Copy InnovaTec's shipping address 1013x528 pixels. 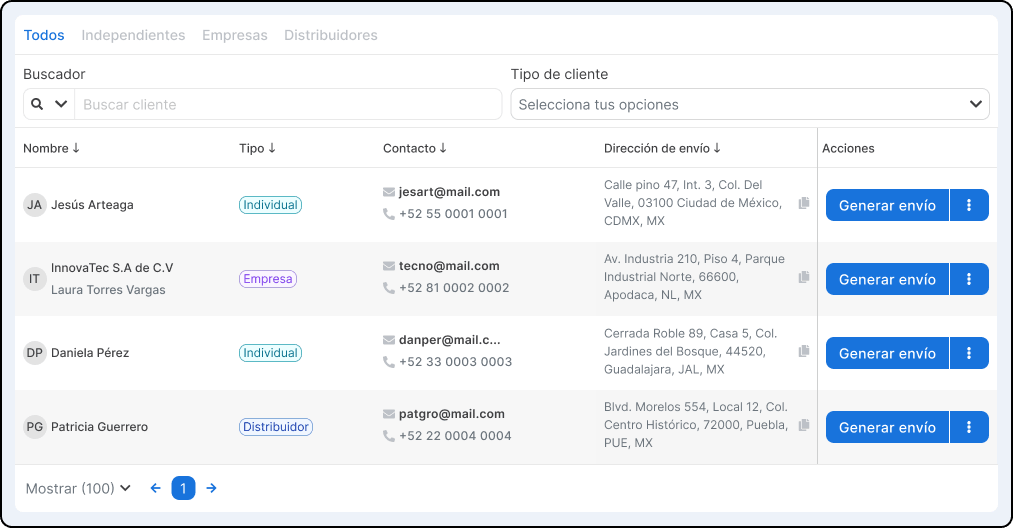(804, 278)
